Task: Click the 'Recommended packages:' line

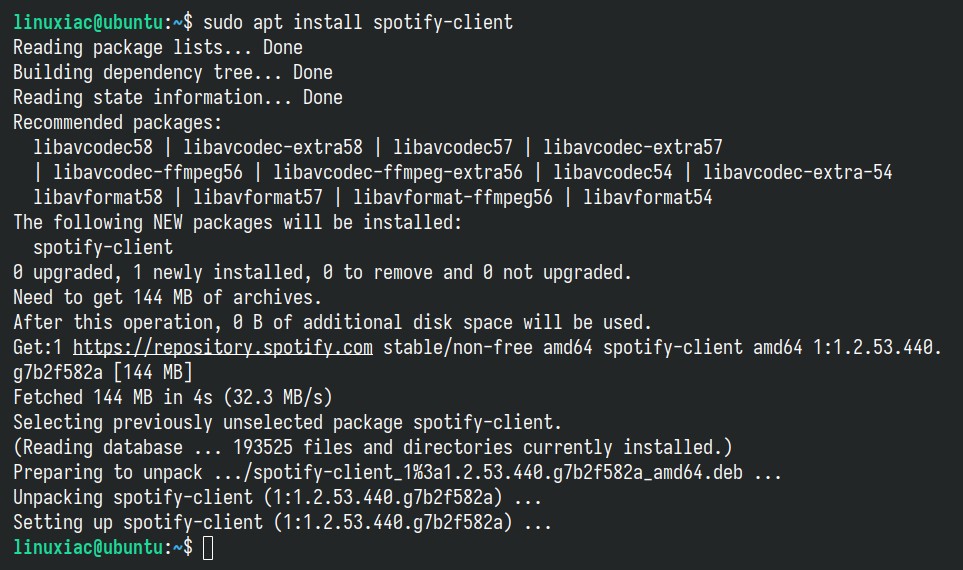Action: tap(117, 123)
